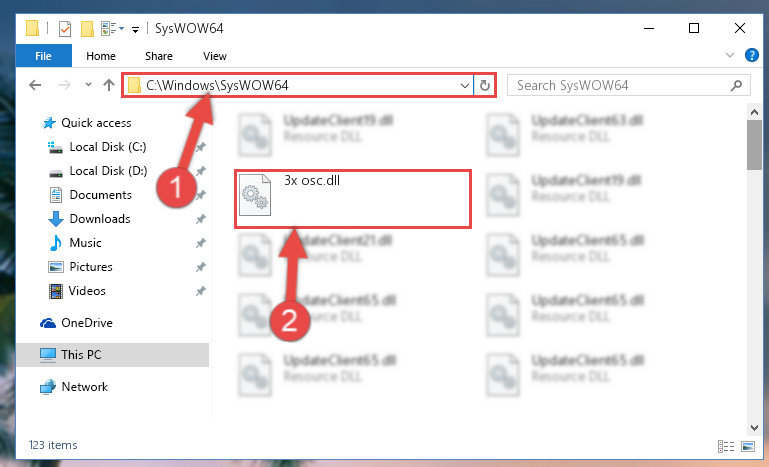Screen dimensions: 769x467
Task: Go up one folder level arrow
Action: pyautogui.click(x=109, y=85)
